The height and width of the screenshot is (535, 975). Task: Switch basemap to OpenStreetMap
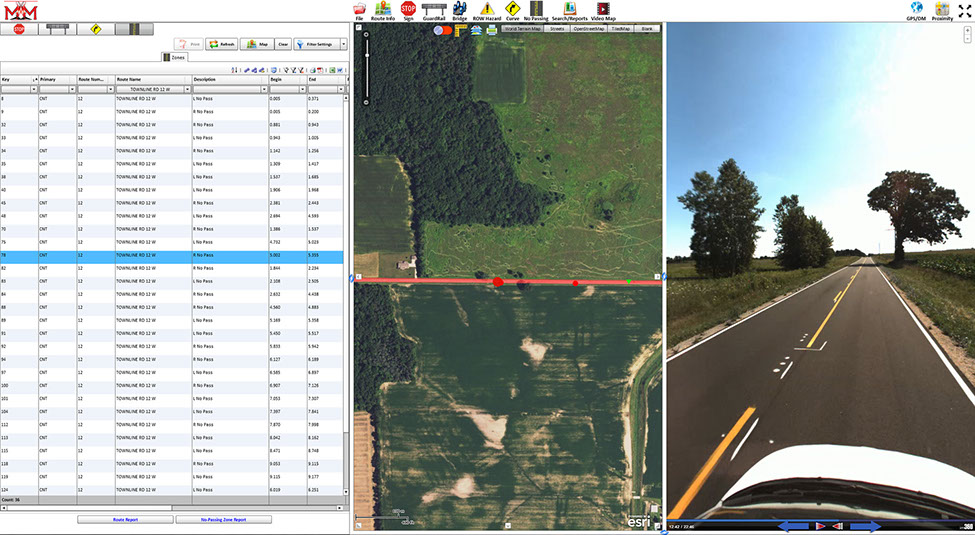587,30
